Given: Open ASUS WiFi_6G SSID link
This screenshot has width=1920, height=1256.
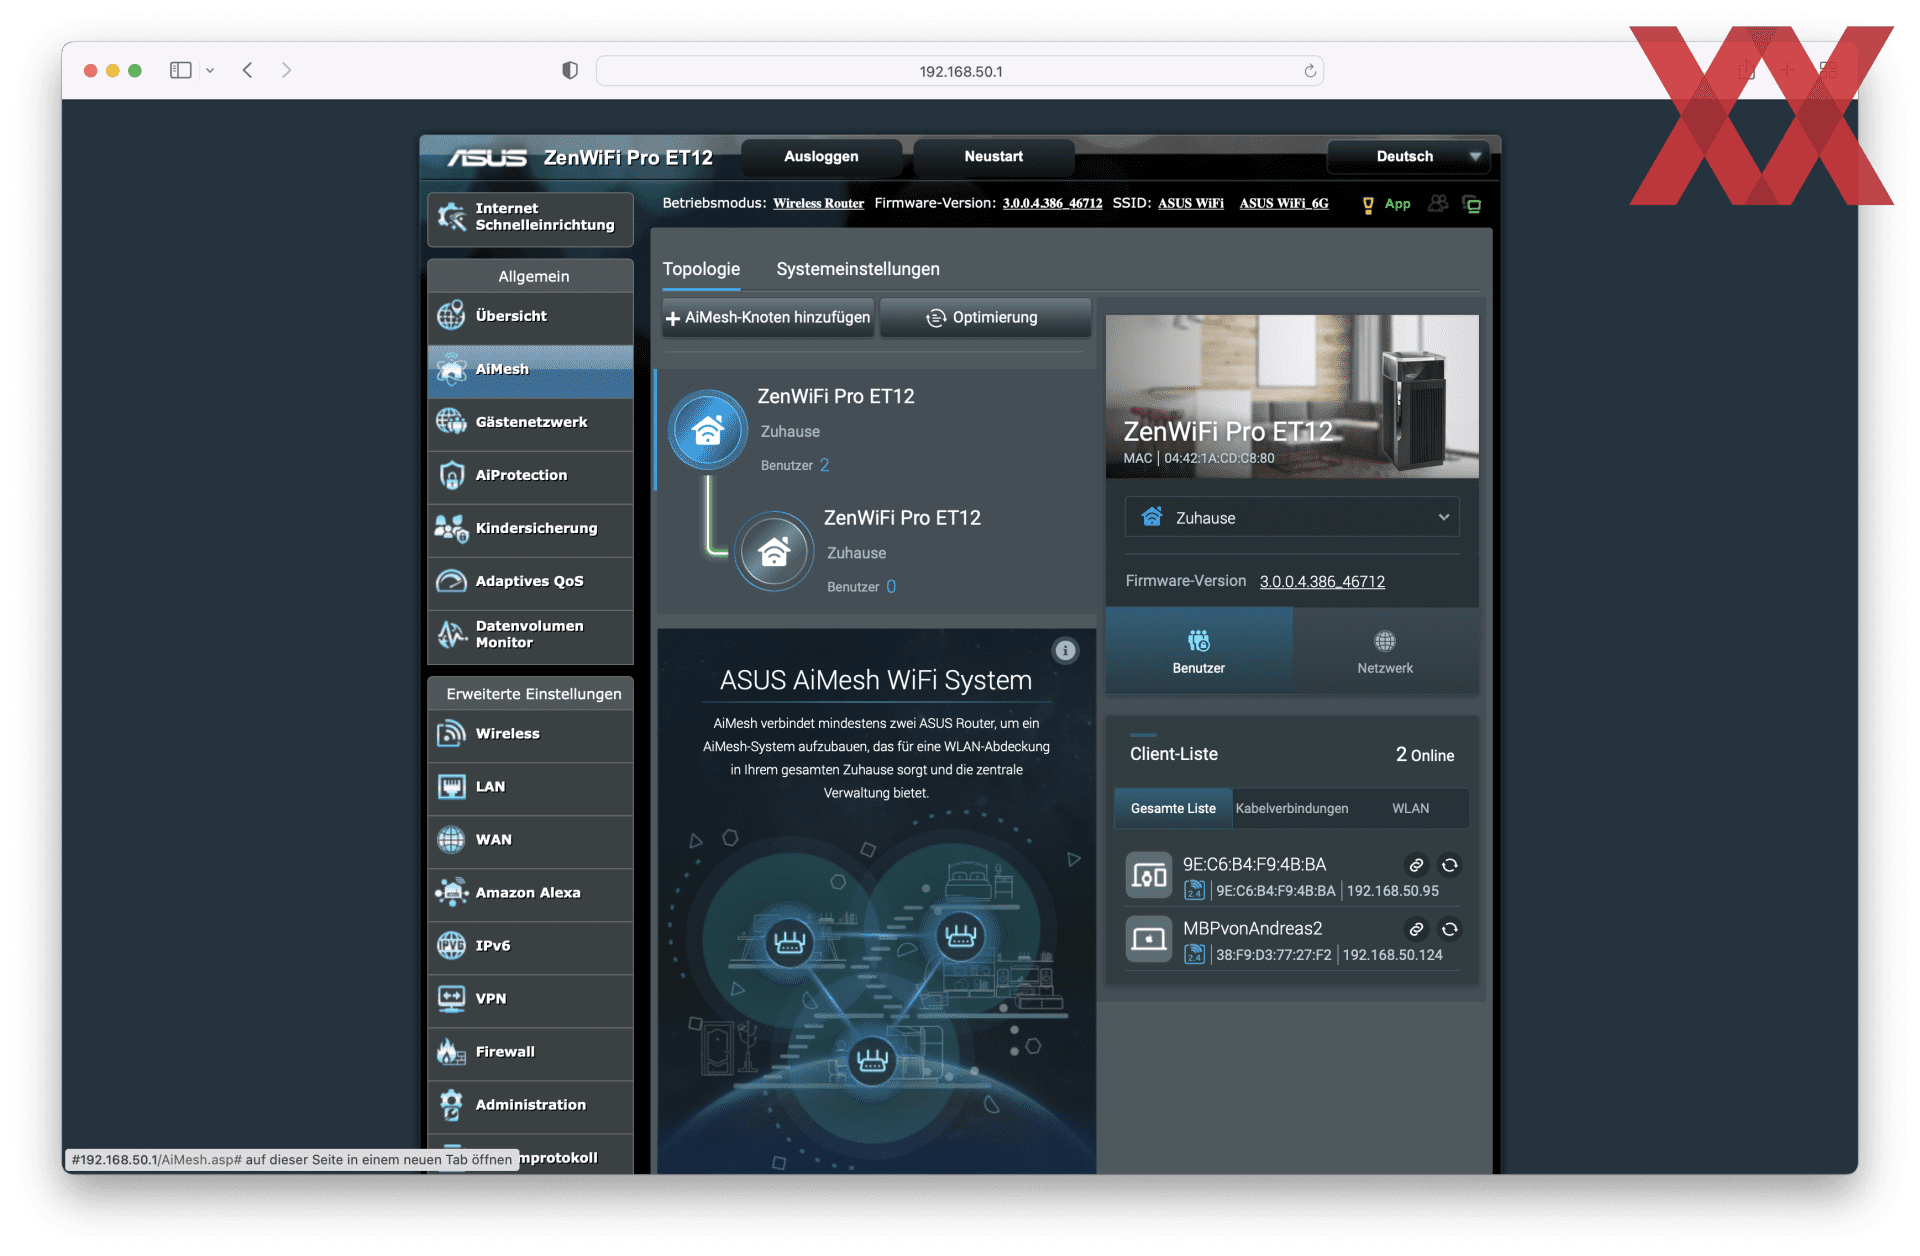Looking at the screenshot, I should (x=1284, y=204).
